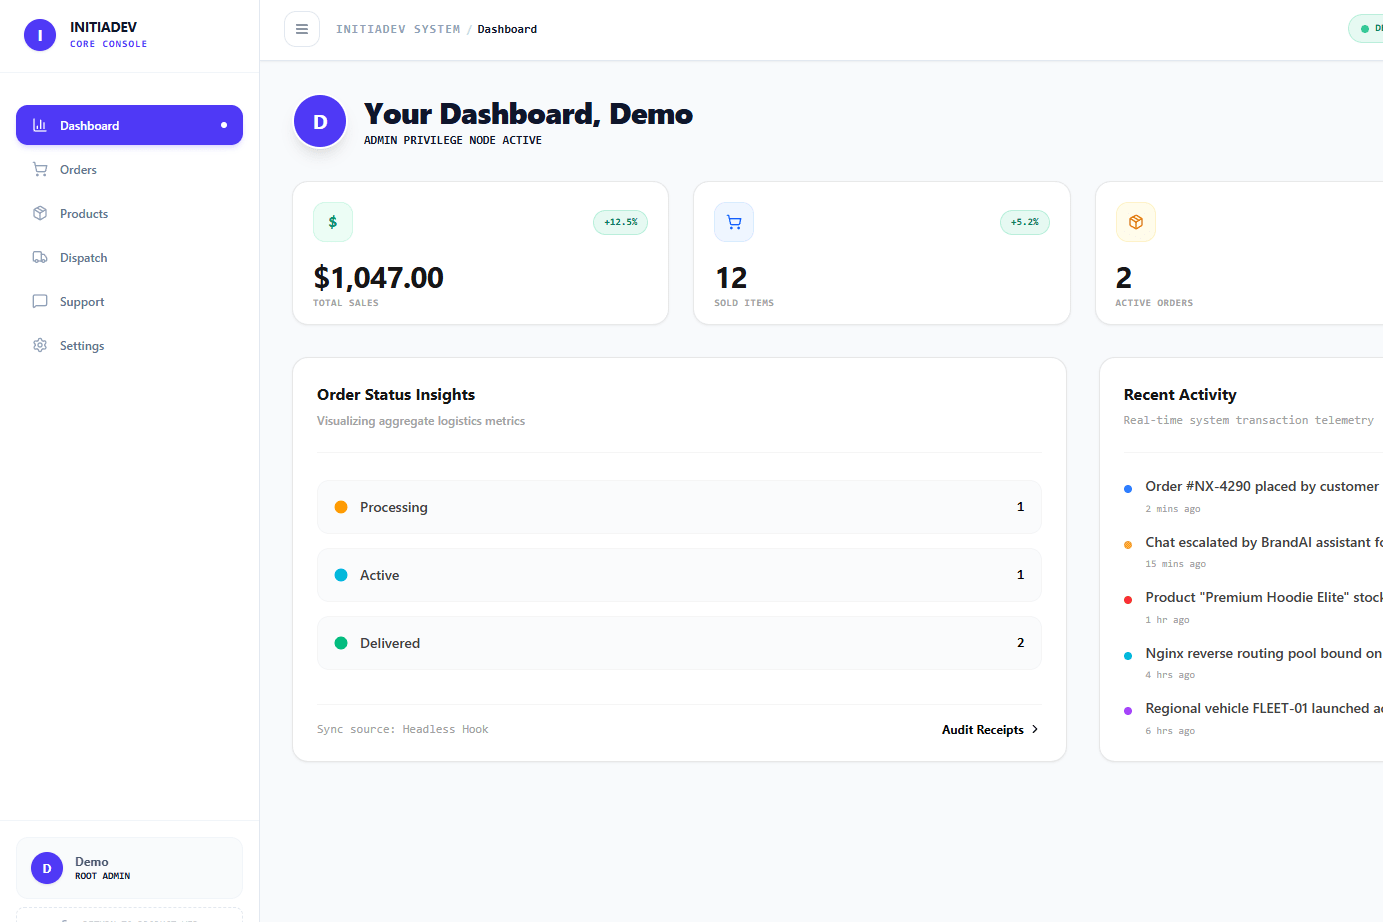
Task: Select the Delivered status row
Action: coord(679,643)
